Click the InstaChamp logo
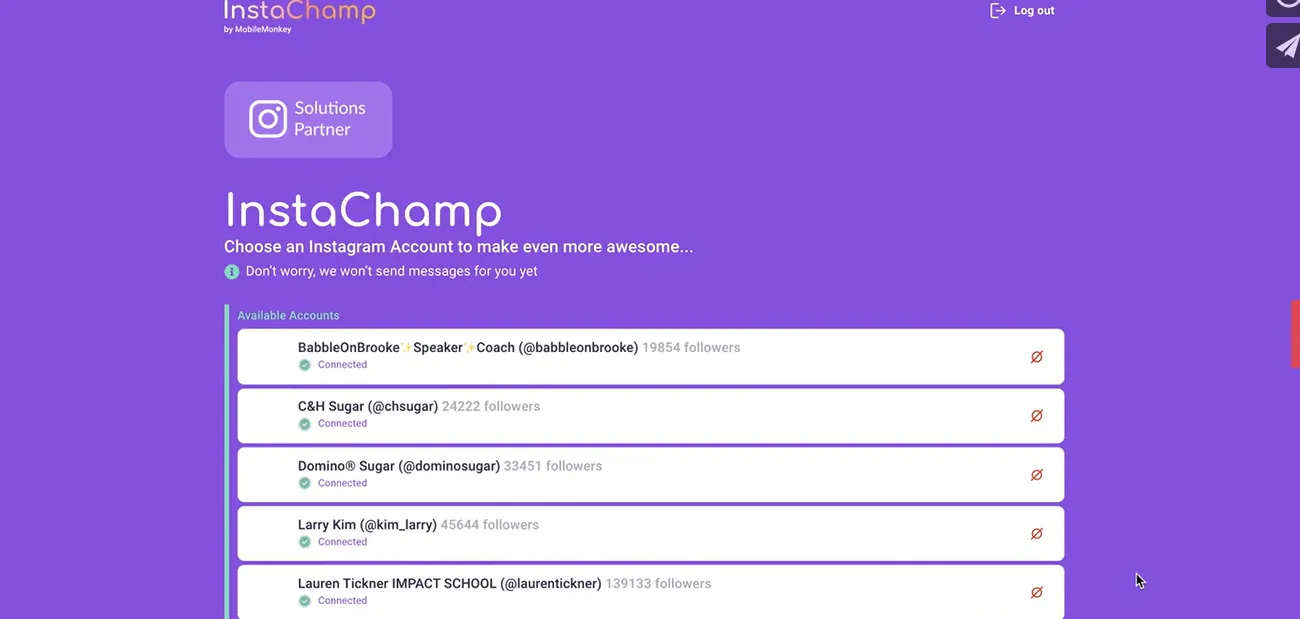The image size is (1300, 619). coord(300,15)
